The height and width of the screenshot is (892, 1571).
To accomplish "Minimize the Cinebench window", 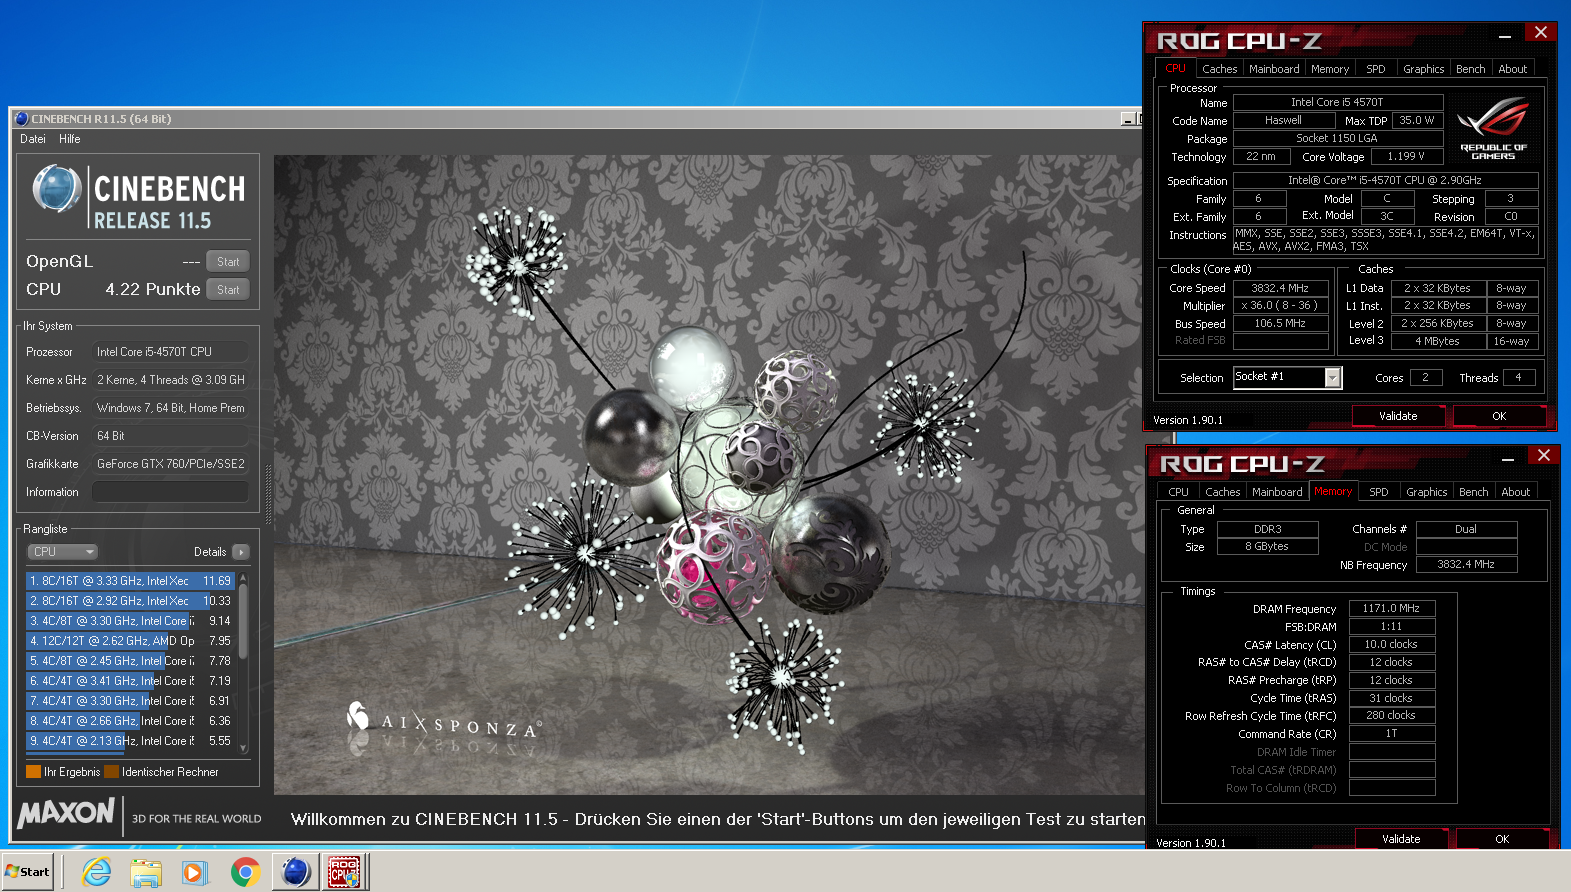I will click(1127, 119).
